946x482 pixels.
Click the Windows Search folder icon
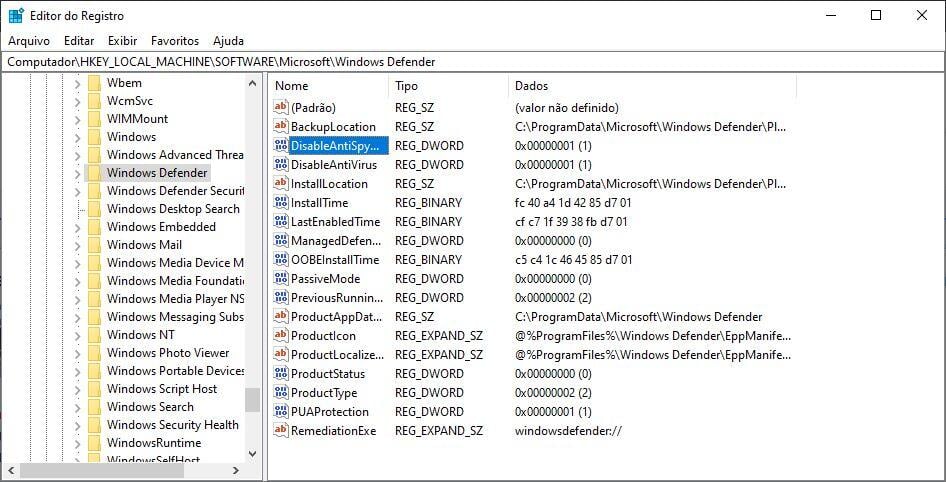point(94,407)
